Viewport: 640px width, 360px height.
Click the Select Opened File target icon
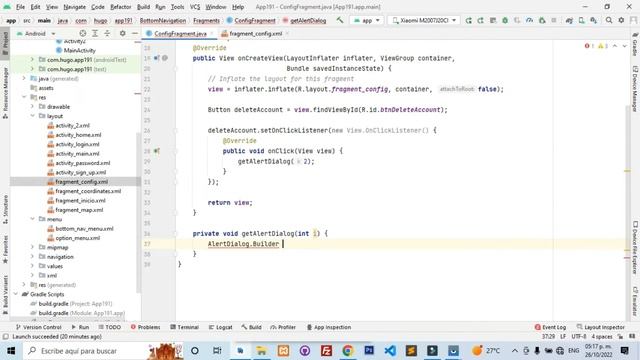click(83, 33)
